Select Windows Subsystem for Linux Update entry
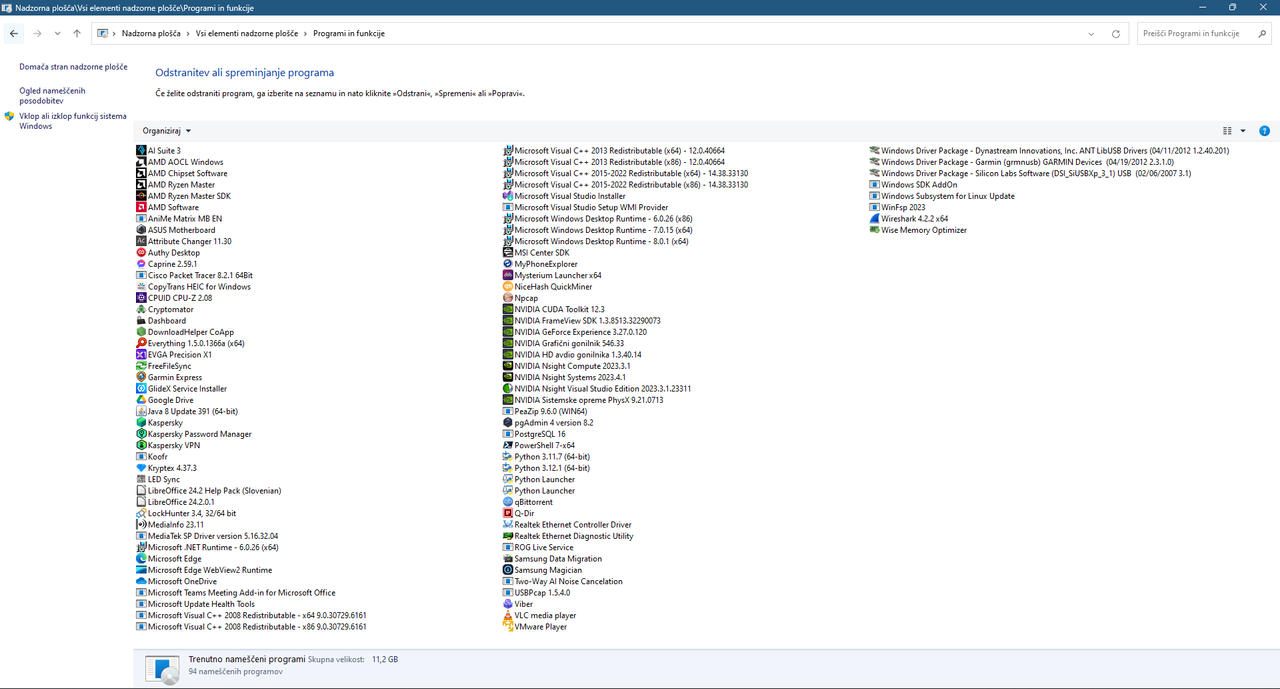The image size is (1280, 689). 942,196
